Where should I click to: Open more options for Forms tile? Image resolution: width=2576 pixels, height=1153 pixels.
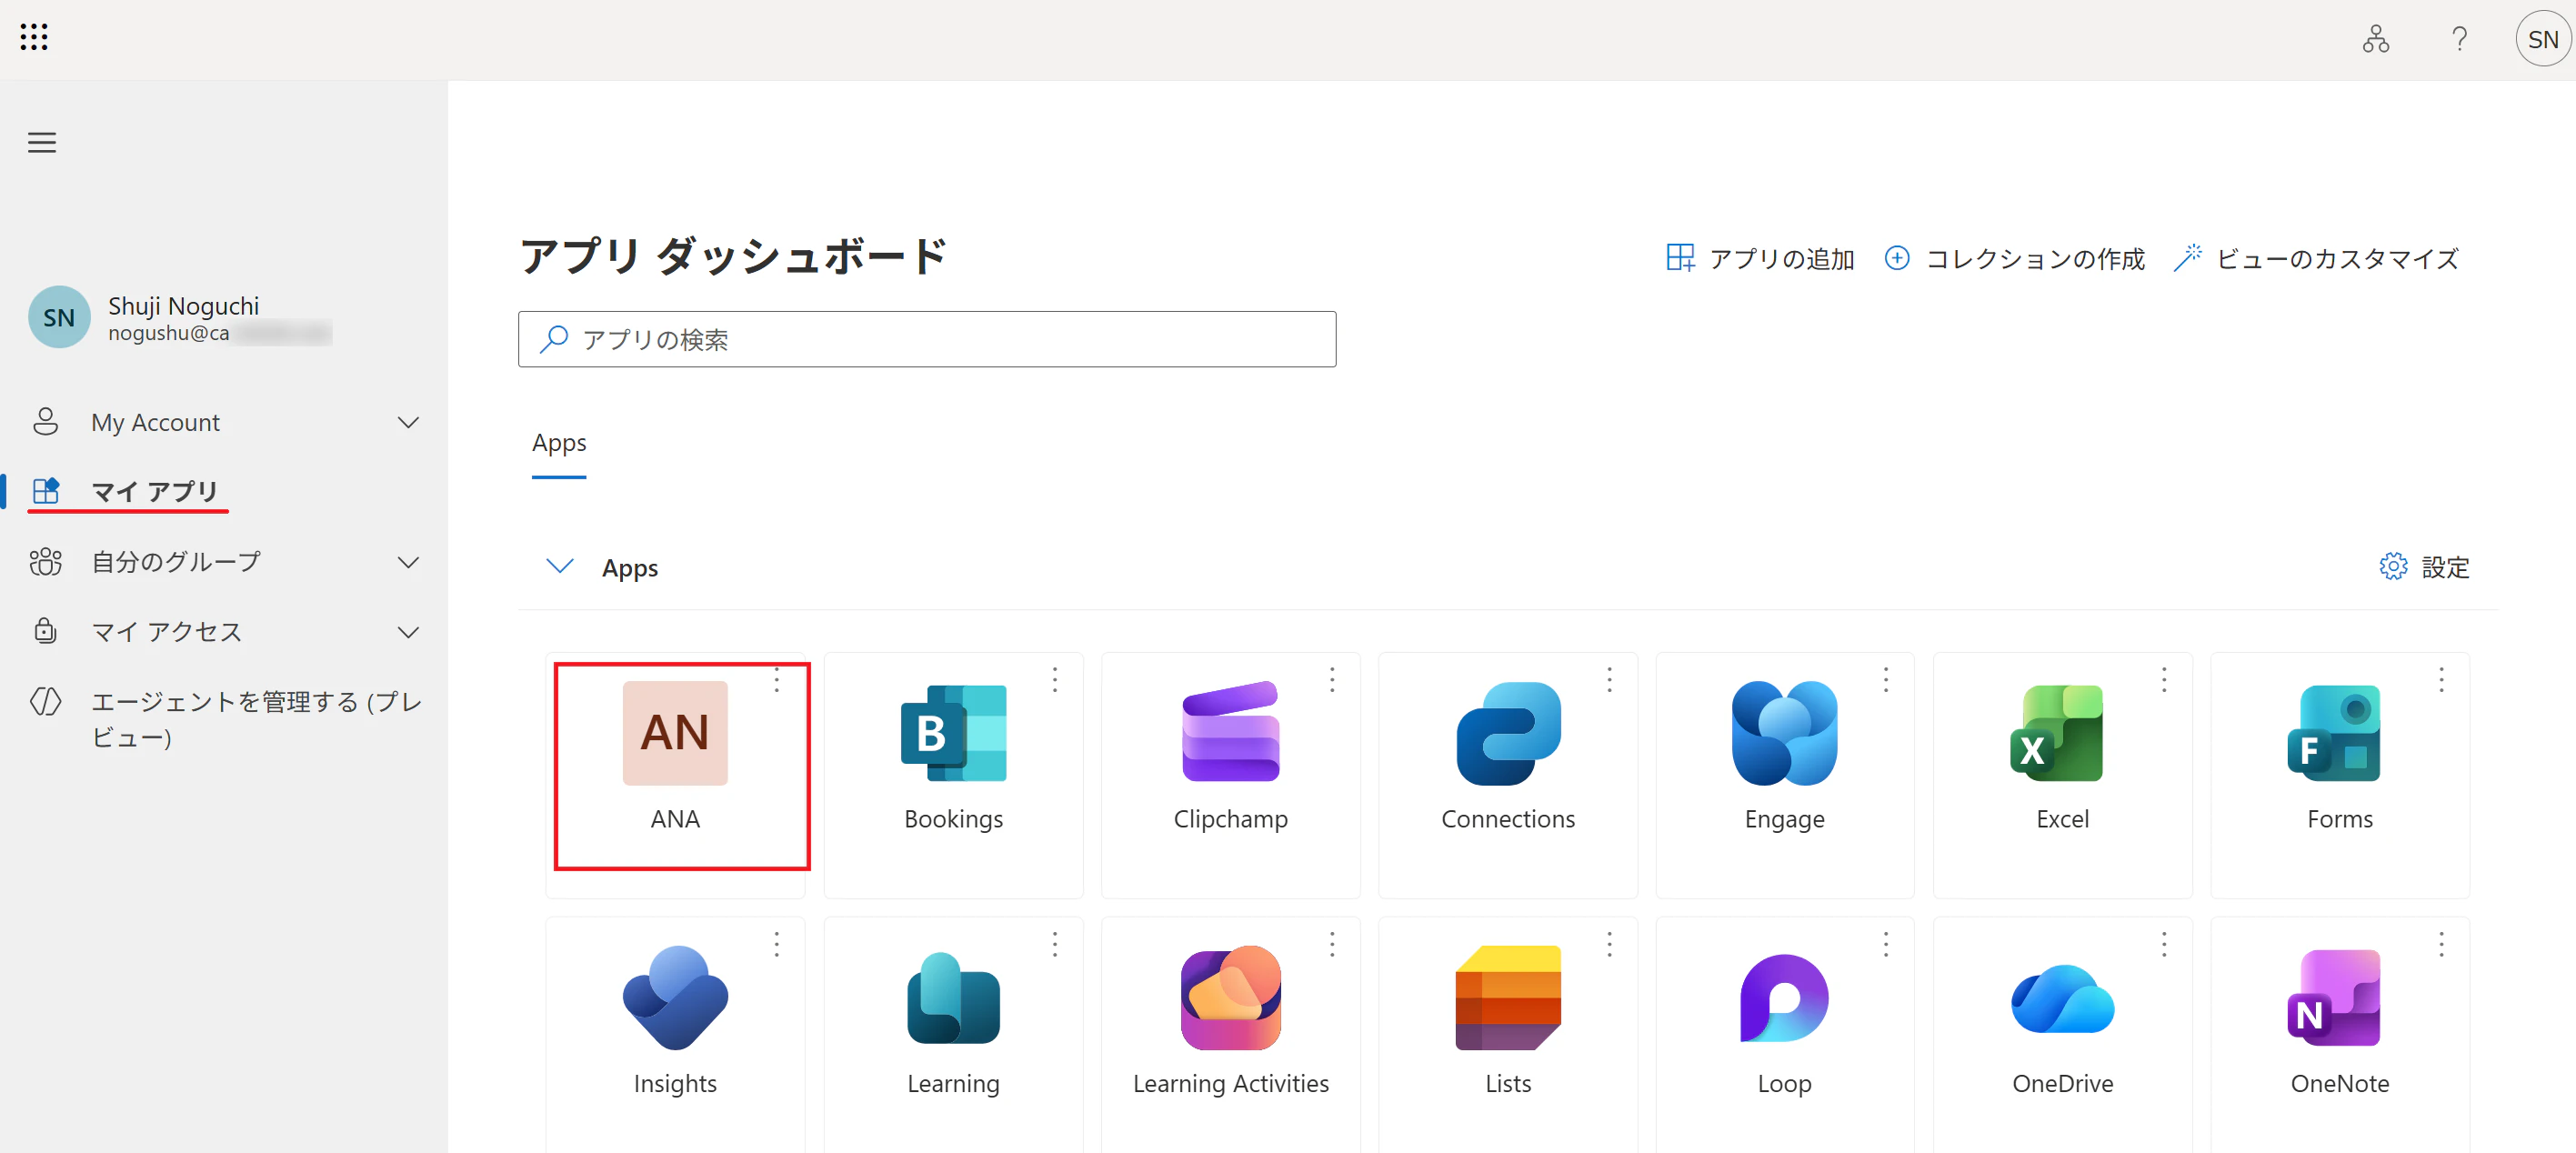2440,680
